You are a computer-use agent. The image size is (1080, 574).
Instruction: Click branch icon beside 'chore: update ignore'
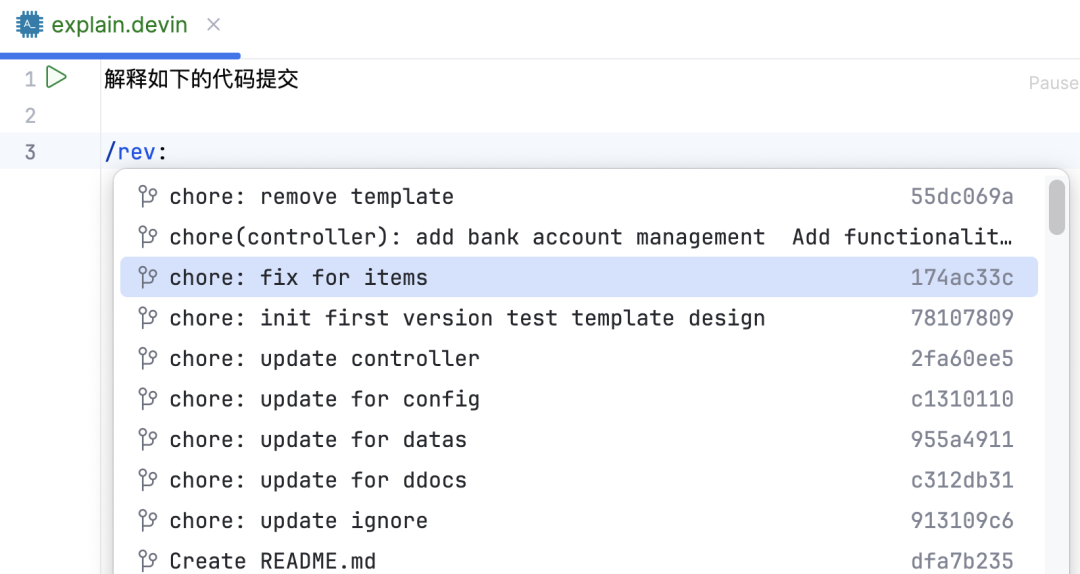[147, 520]
